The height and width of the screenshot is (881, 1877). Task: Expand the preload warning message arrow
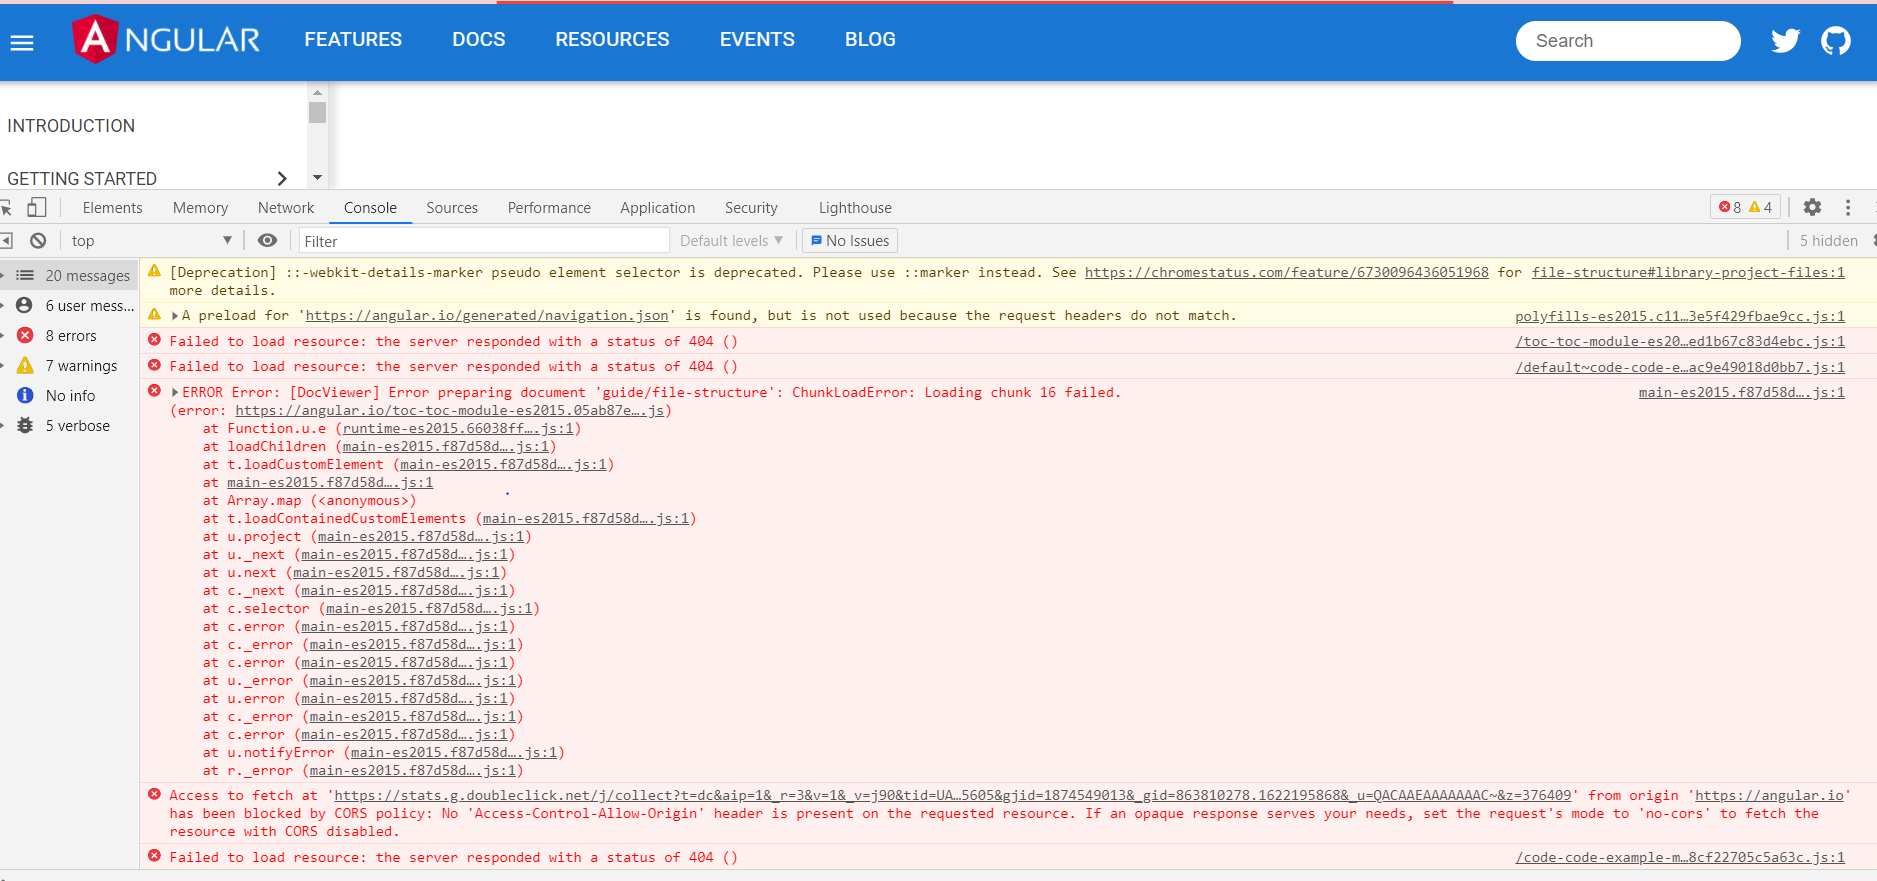175,316
